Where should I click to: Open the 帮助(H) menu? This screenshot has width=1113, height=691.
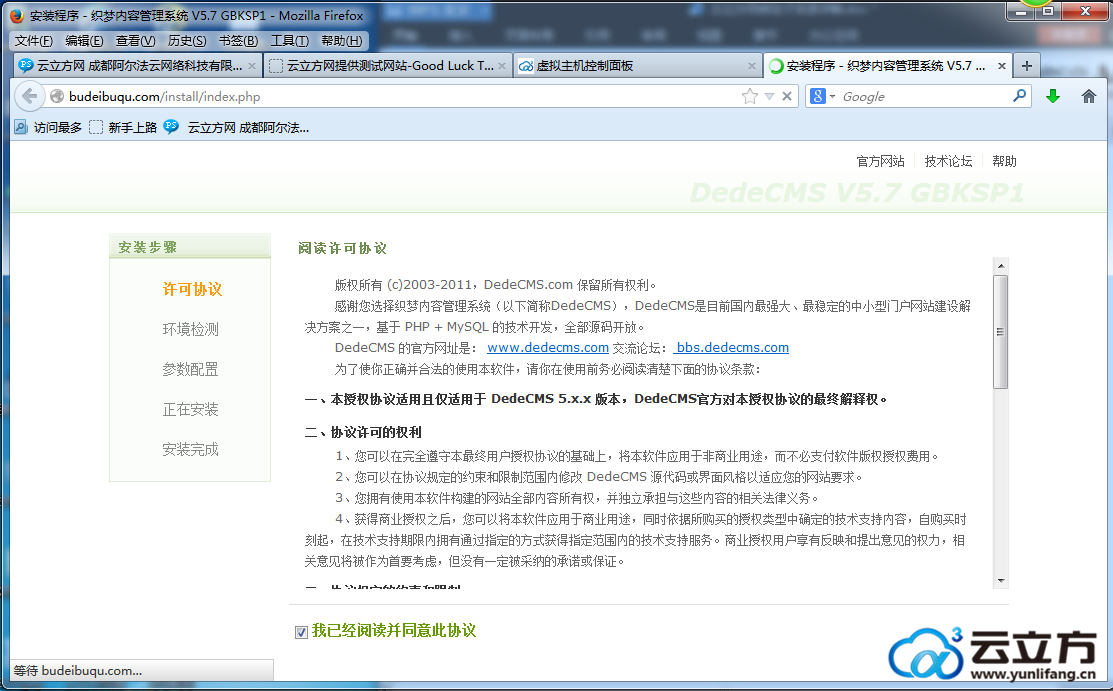point(341,41)
